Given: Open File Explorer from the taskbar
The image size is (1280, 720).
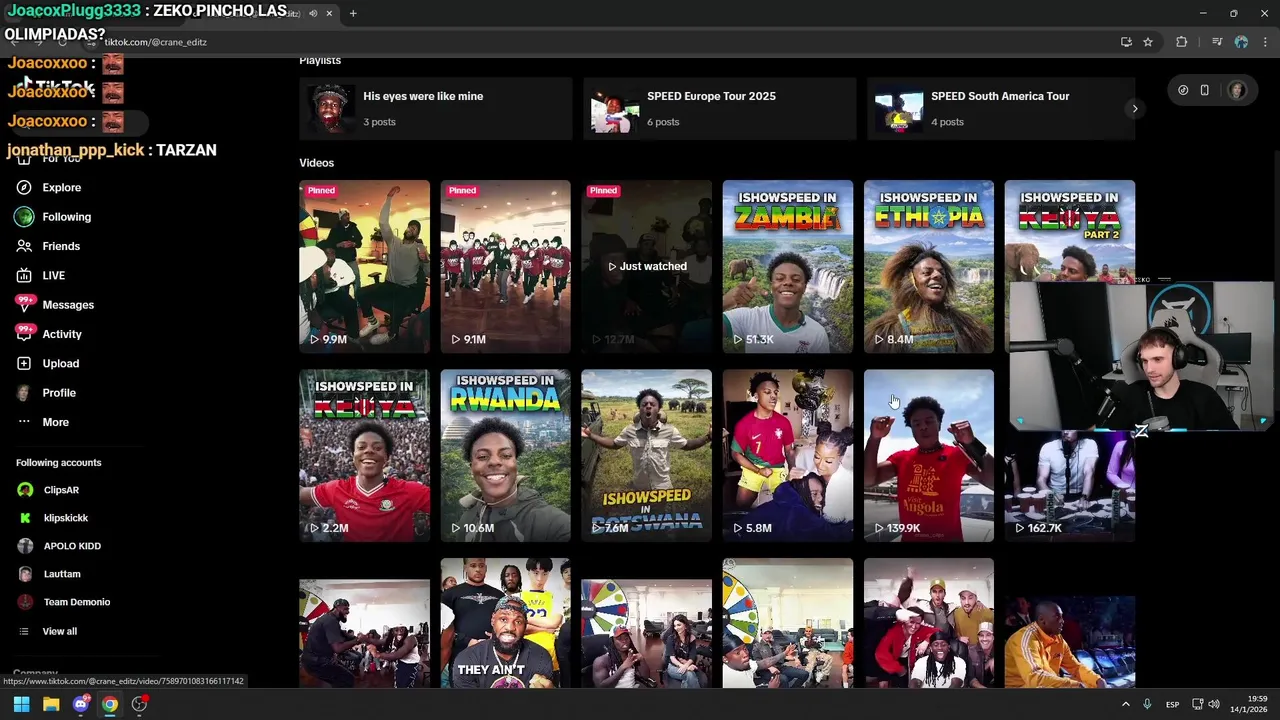Looking at the screenshot, I should tap(51, 704).
